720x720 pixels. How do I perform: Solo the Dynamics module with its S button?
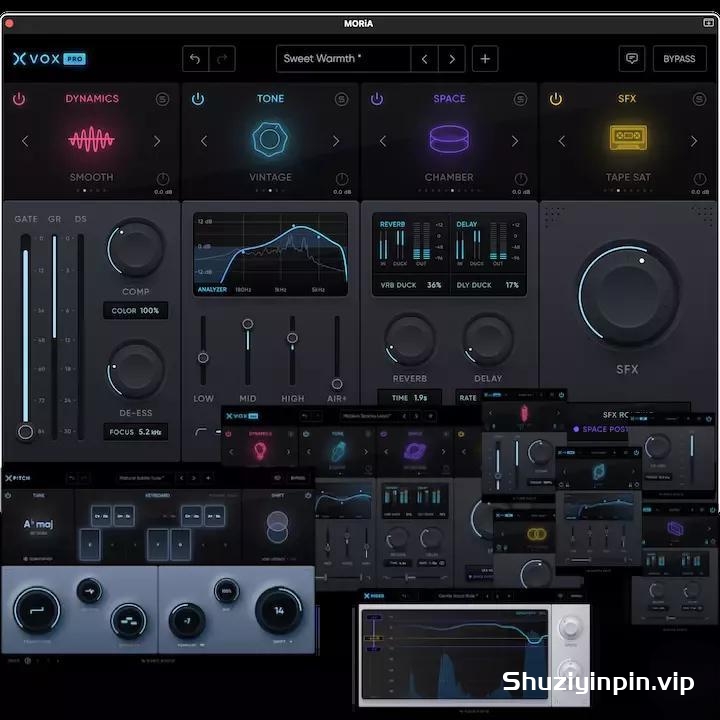click(x=162, y=99)
